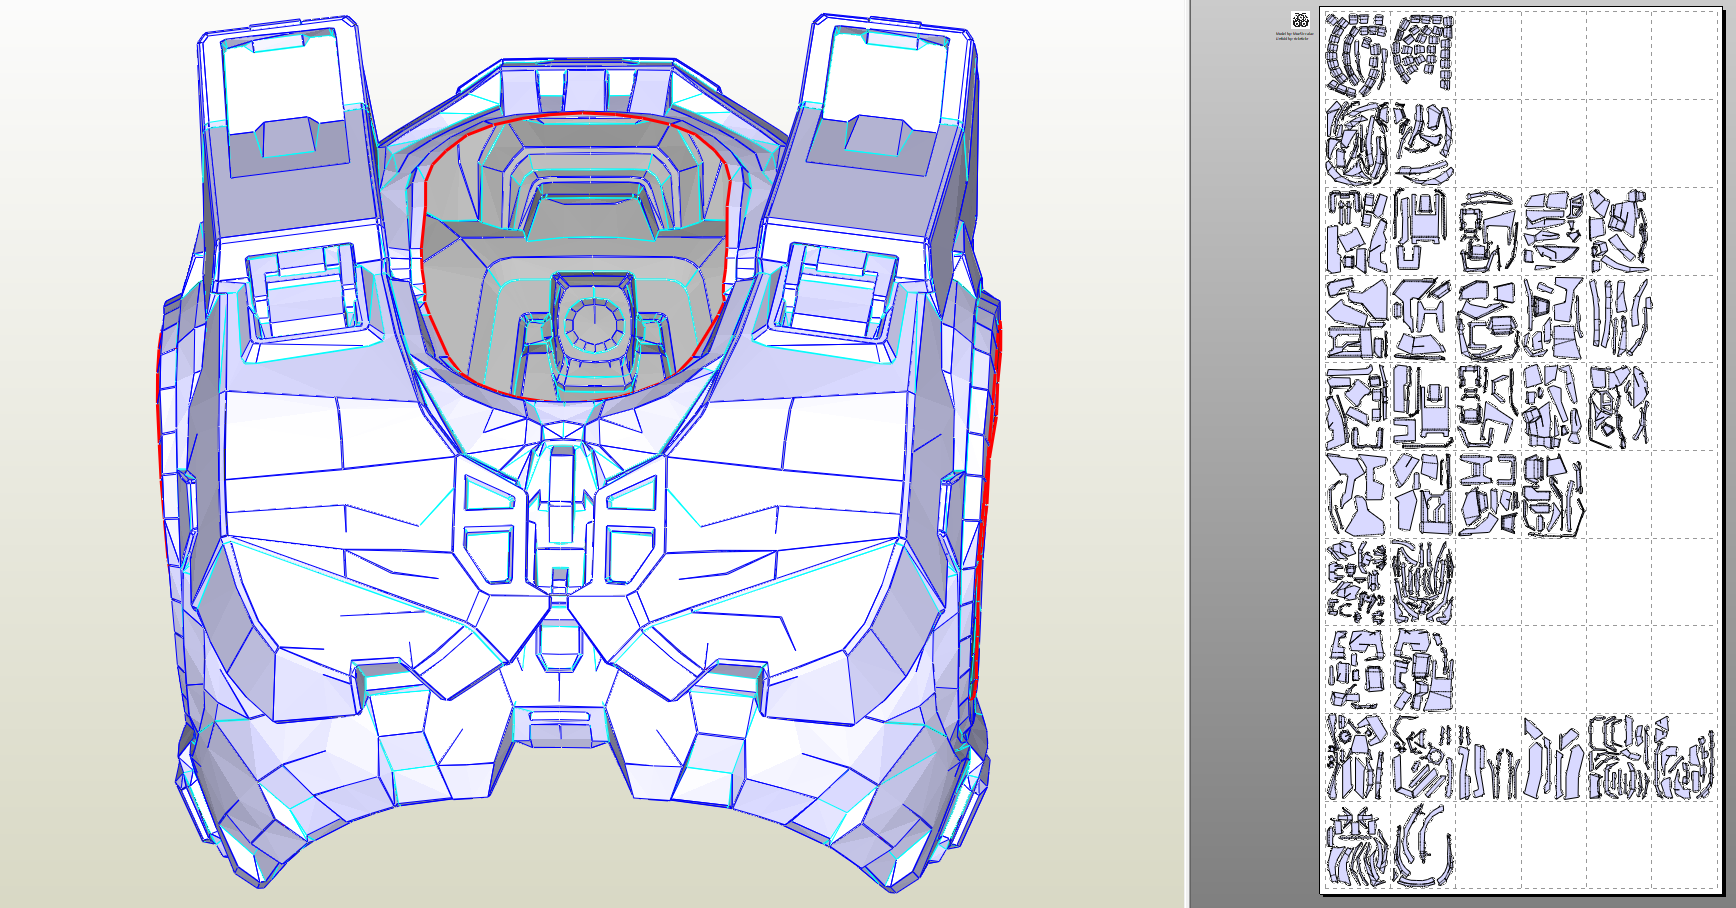Select the first pattern page with curved strips
The width and height of the screenshot is (1736, 908).
point(1357,55)
